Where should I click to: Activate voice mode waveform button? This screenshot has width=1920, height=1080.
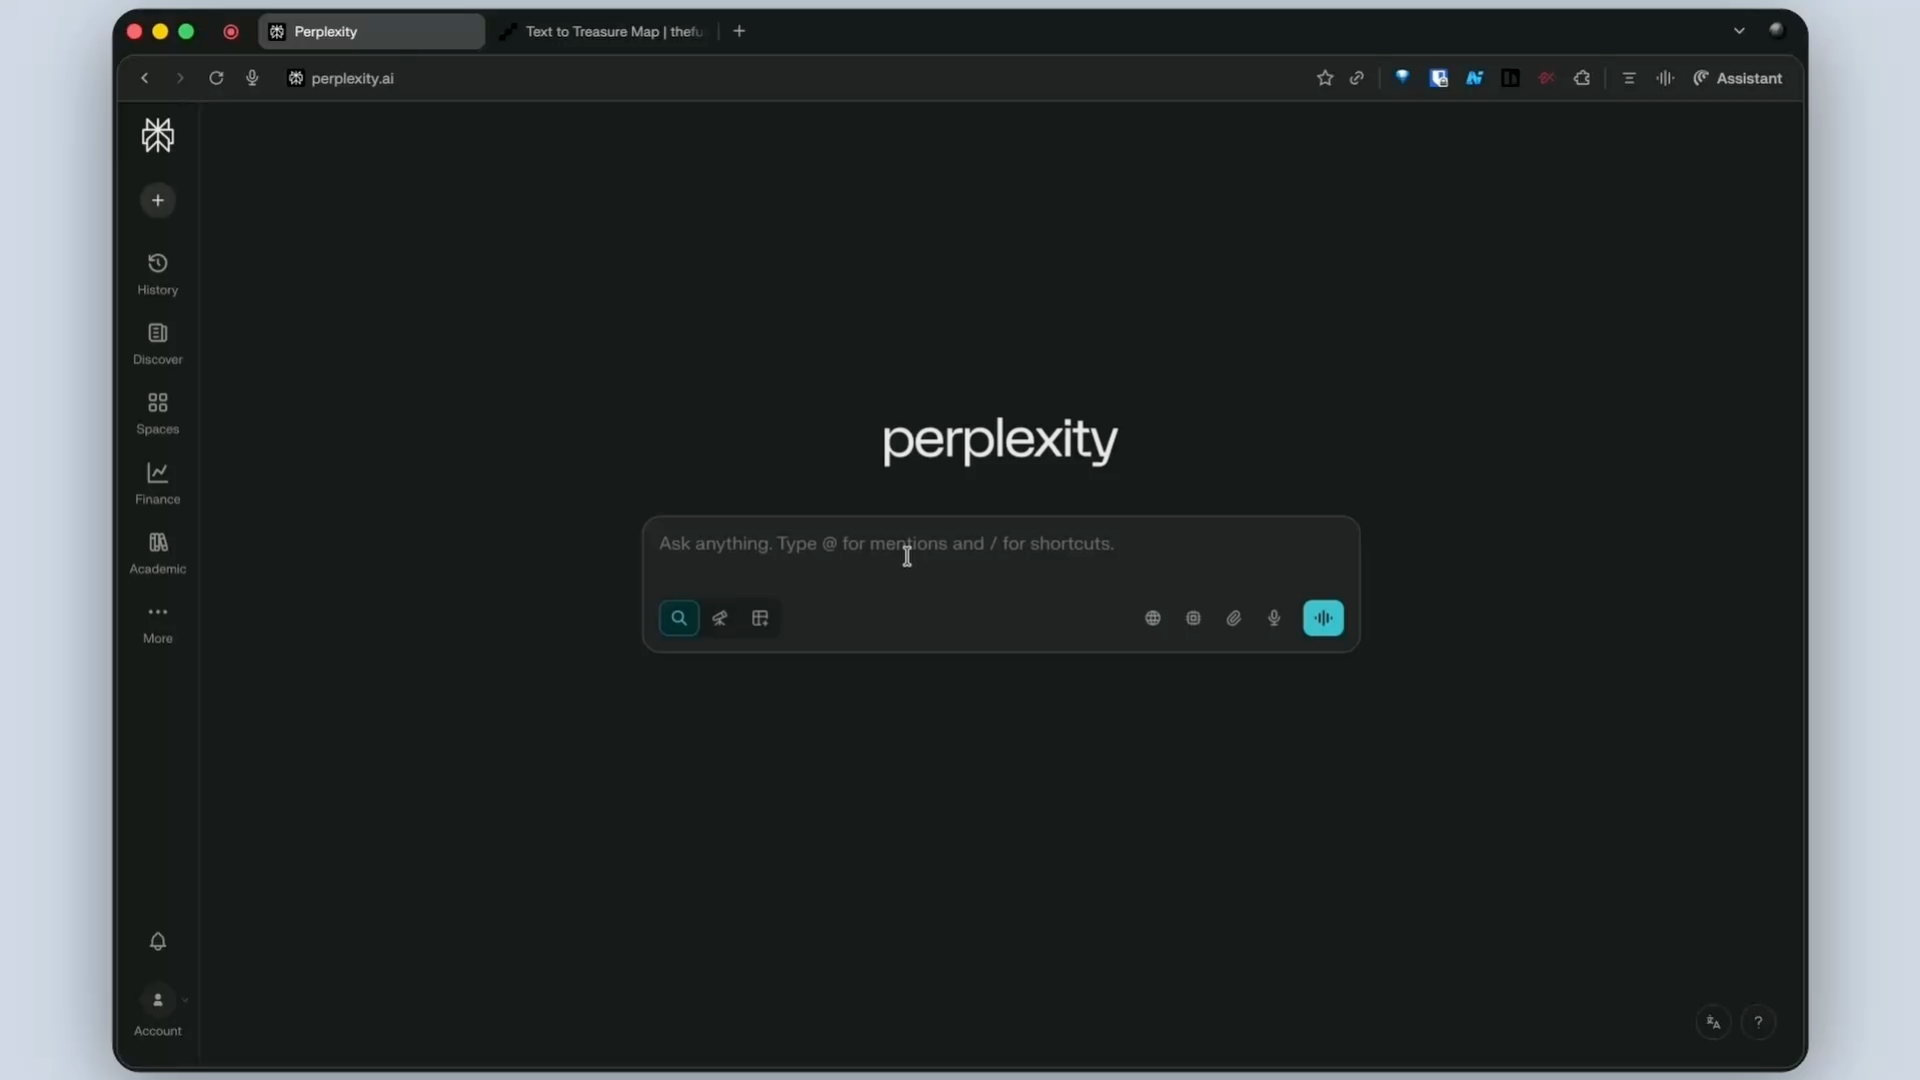pos(1323,618)
